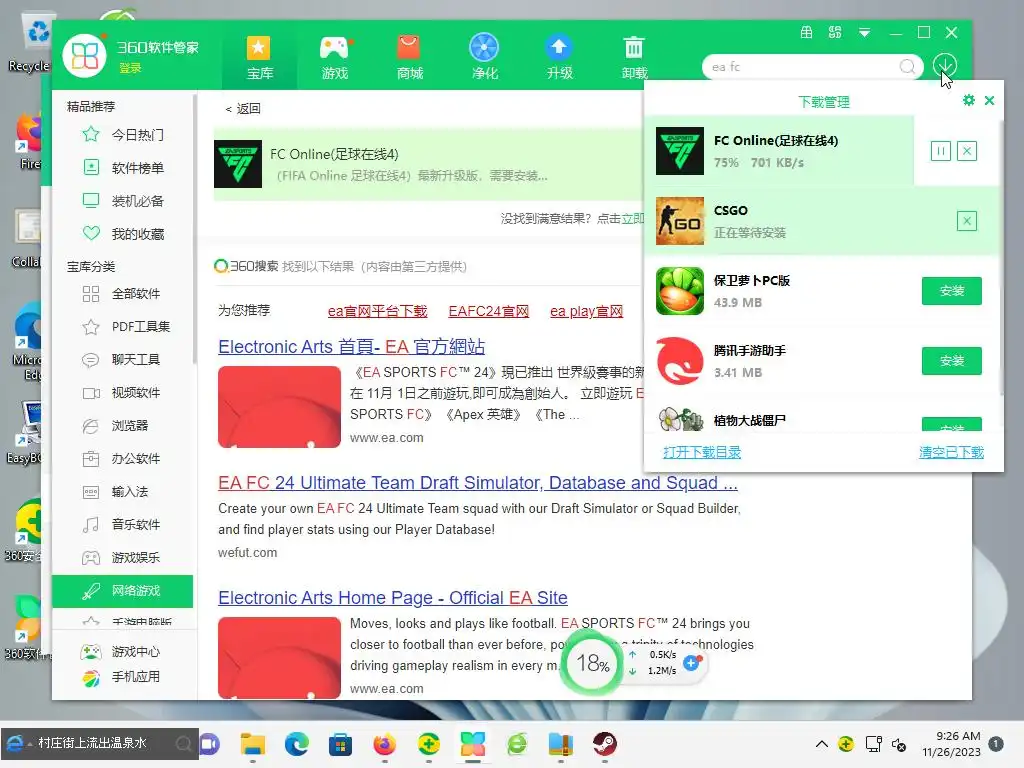Select the 音乐软件 category
1024x768 pixels.
coord(136,524)
